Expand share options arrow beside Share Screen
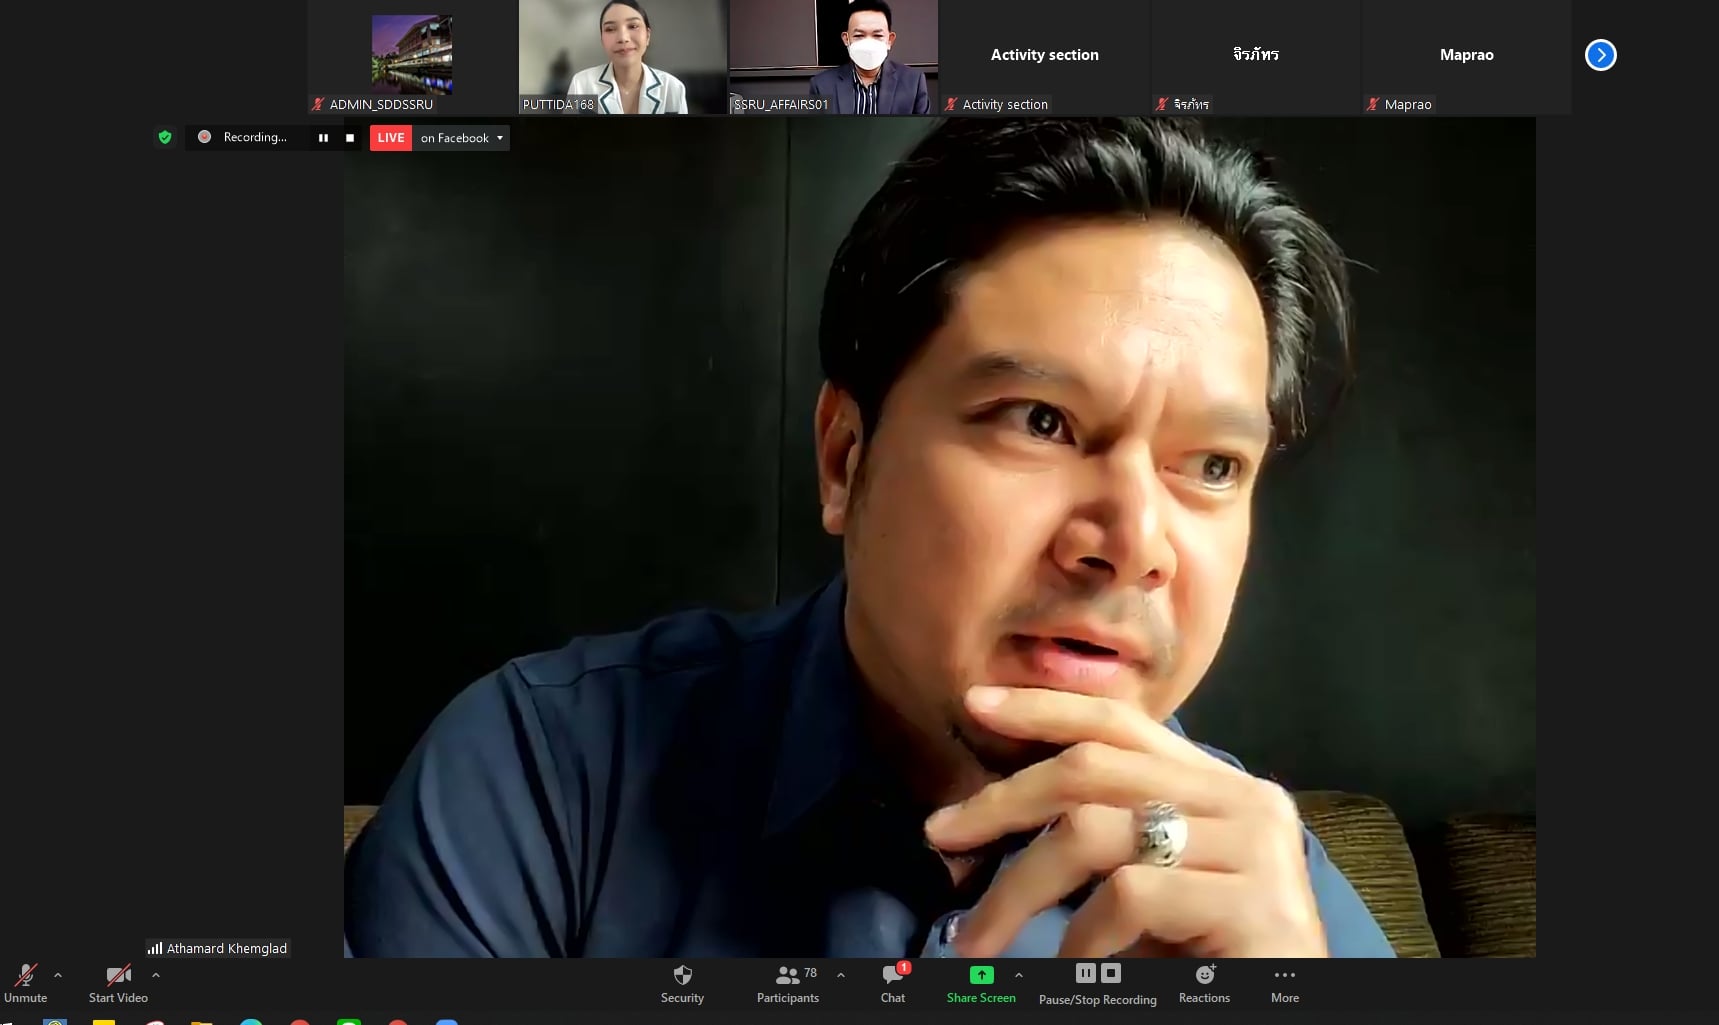The width and height of the screenshot is (1719, 1025). (x=1018, y=975)
